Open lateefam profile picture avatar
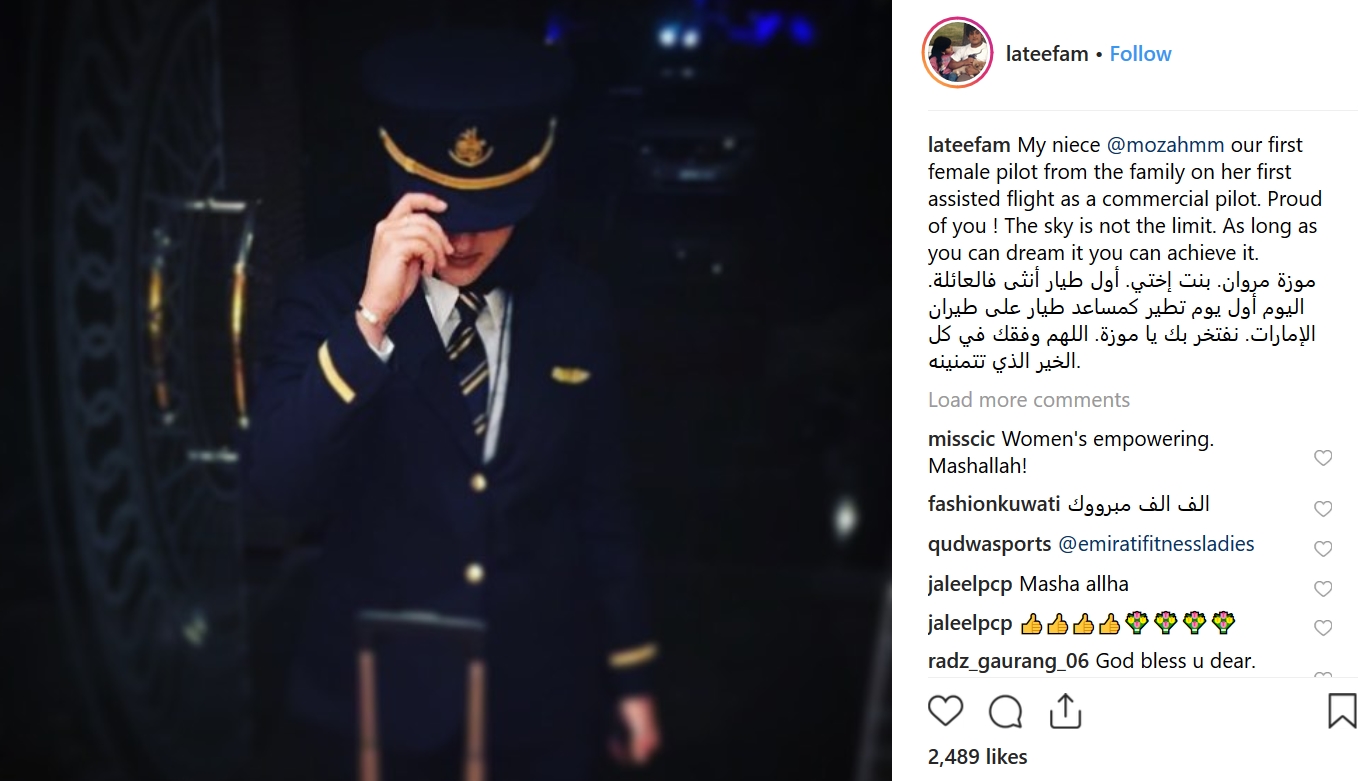Screen dimensions: 1364x781 (957, 53)
